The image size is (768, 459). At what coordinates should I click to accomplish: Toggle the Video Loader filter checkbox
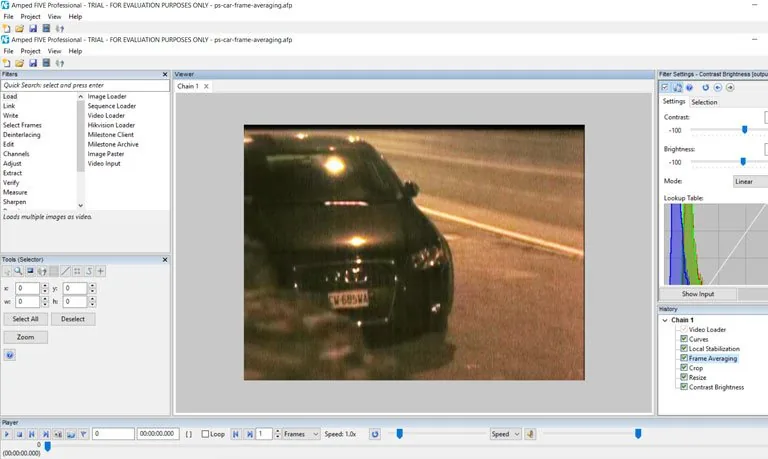click(x=684, y=329)
